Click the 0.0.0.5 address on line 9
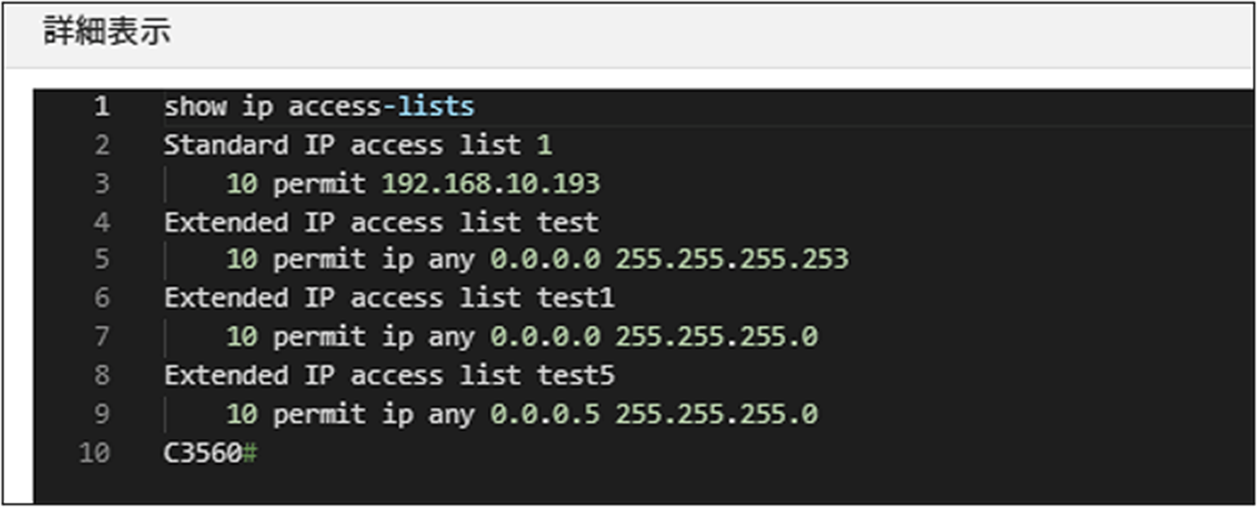The image size is (1257, 507). click(x=545, y=413)
